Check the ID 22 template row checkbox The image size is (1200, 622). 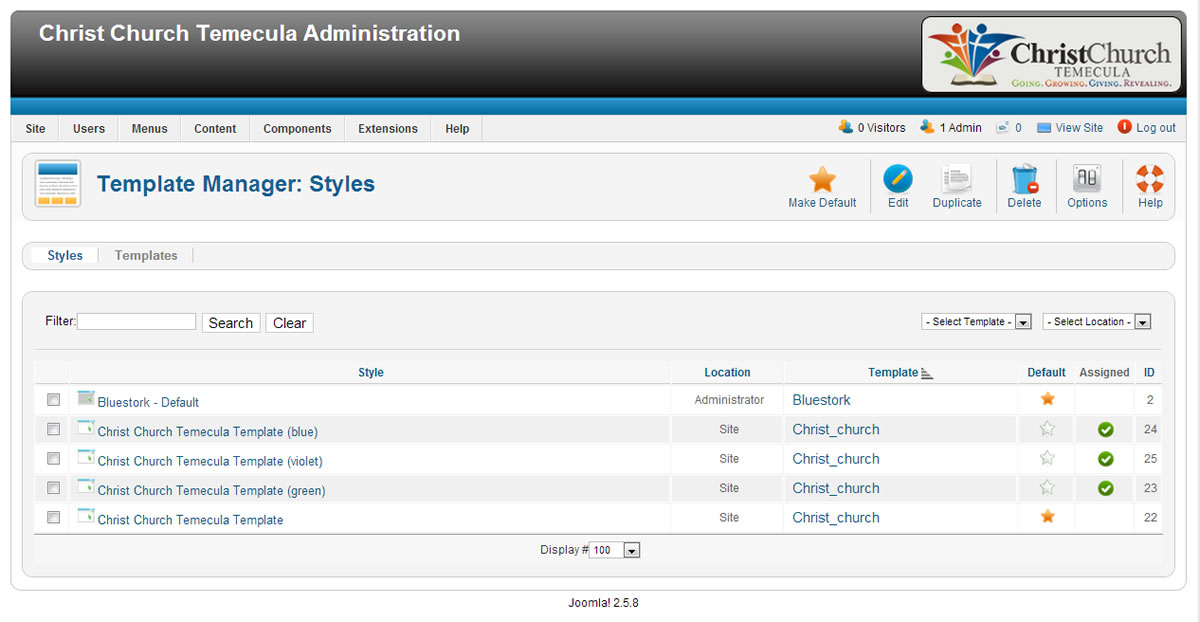(53, 517)
